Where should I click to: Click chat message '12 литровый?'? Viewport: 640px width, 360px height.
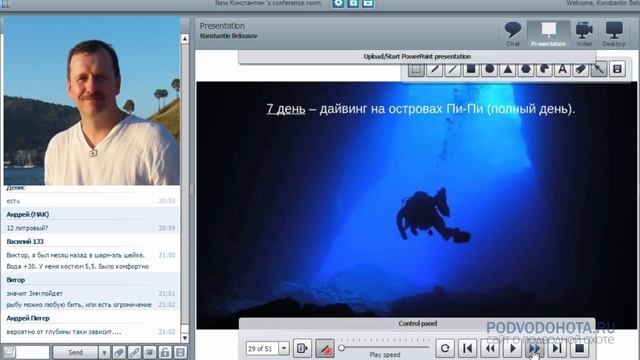[x=27, y=228]
